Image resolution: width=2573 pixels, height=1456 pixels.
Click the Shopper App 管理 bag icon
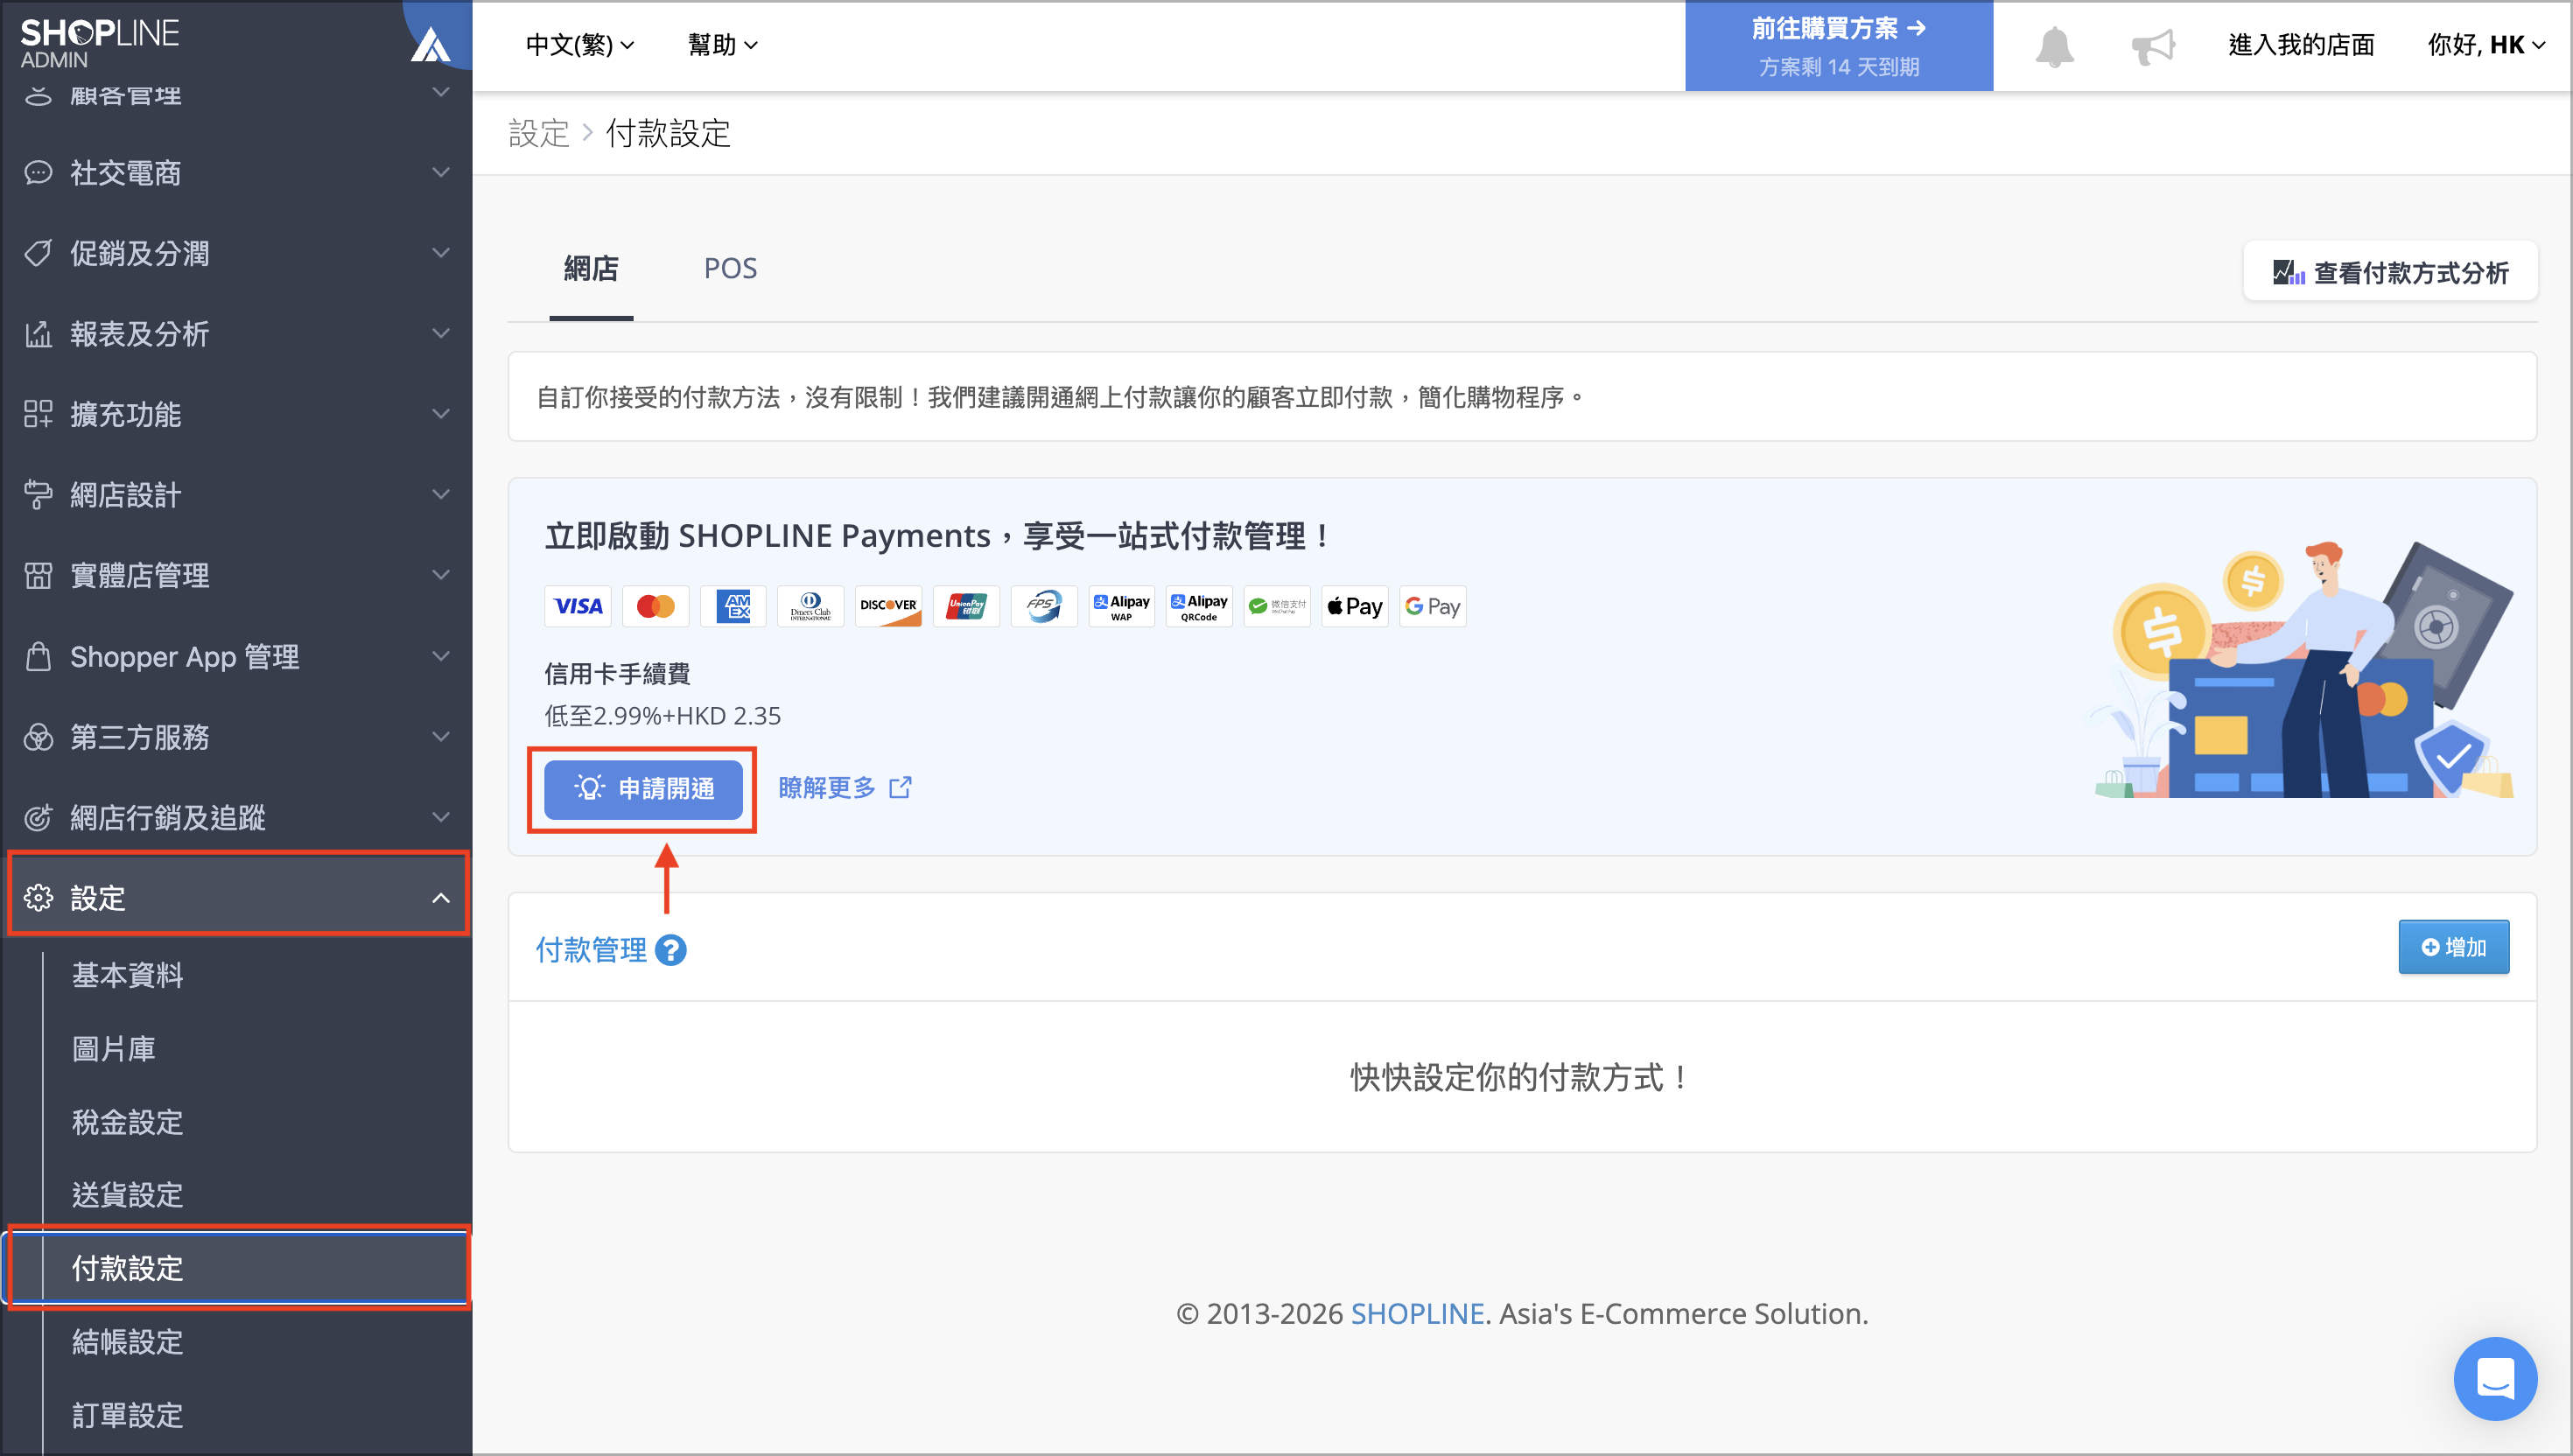38,657
